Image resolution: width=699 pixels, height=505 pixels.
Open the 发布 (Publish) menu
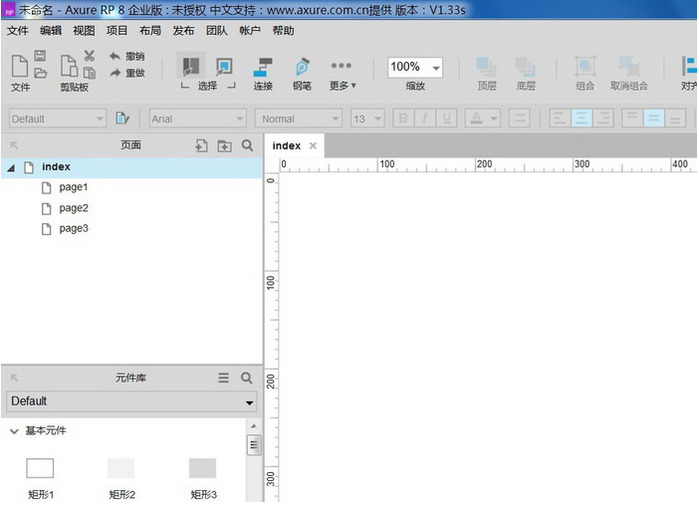click(184, 31)
